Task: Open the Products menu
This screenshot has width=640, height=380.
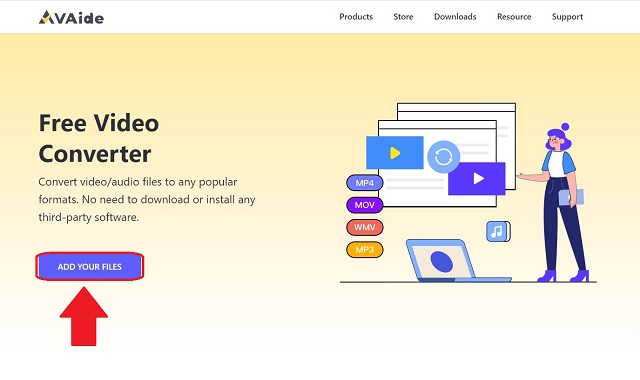Action: (356, 17)
